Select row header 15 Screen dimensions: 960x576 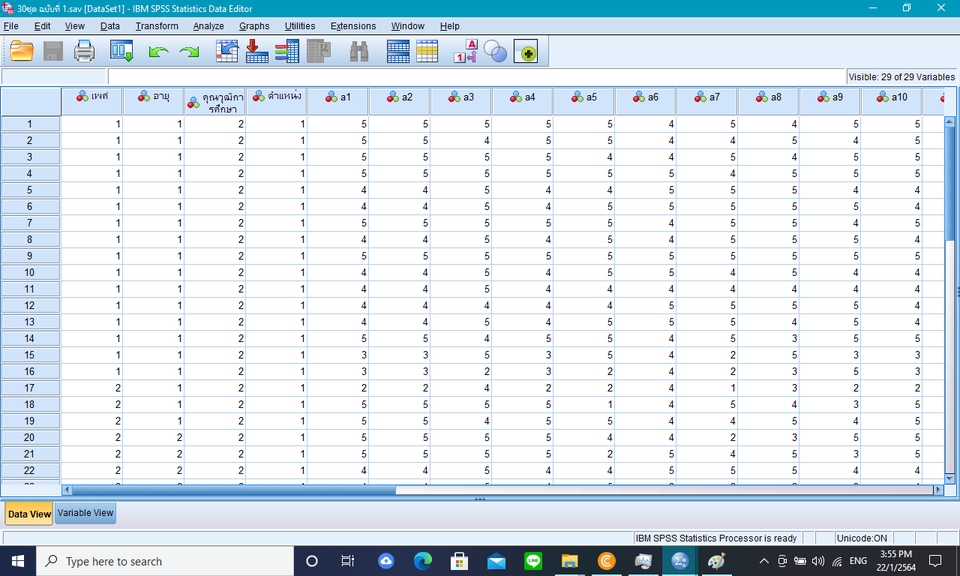pos(30,355)
